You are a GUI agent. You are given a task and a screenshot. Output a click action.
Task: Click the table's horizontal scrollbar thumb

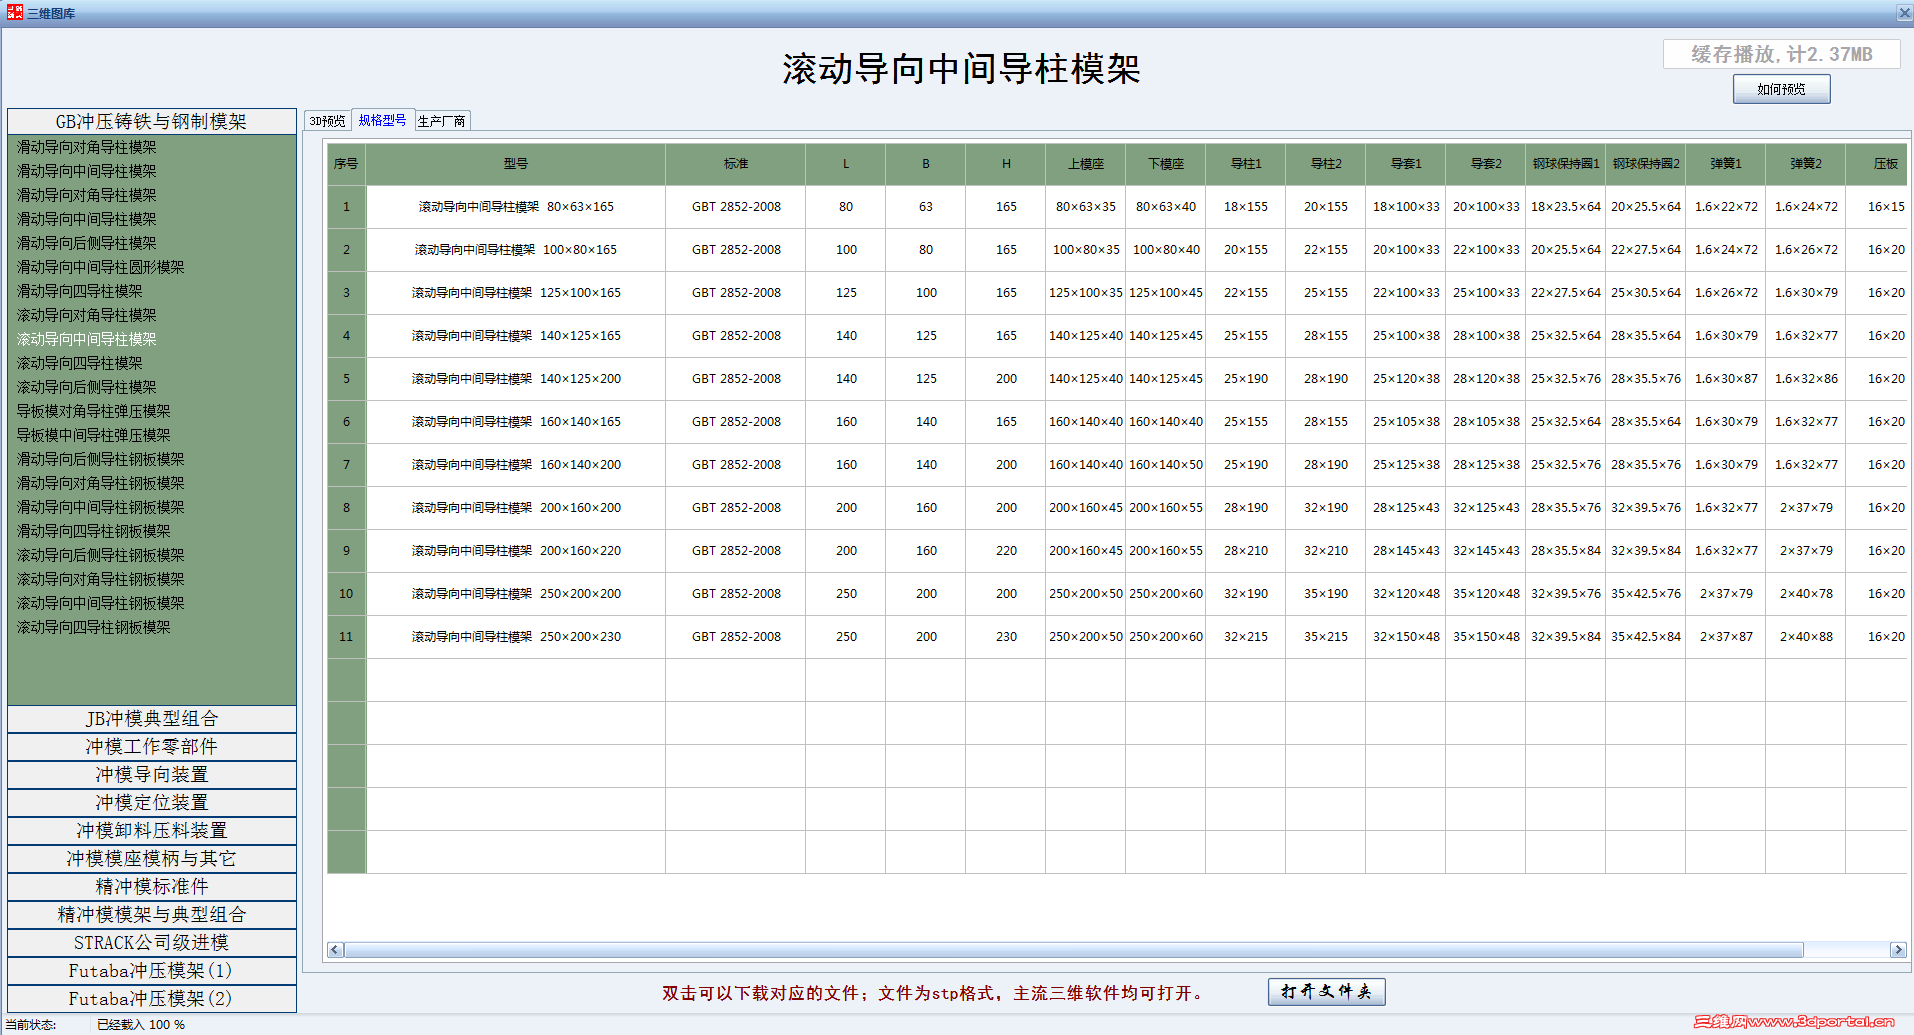coord(1073,950)
